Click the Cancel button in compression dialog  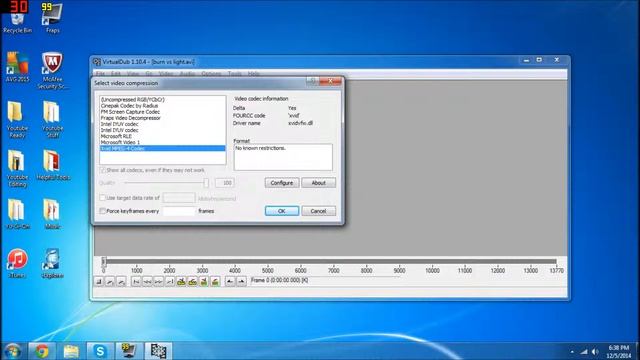pos(318,211)
